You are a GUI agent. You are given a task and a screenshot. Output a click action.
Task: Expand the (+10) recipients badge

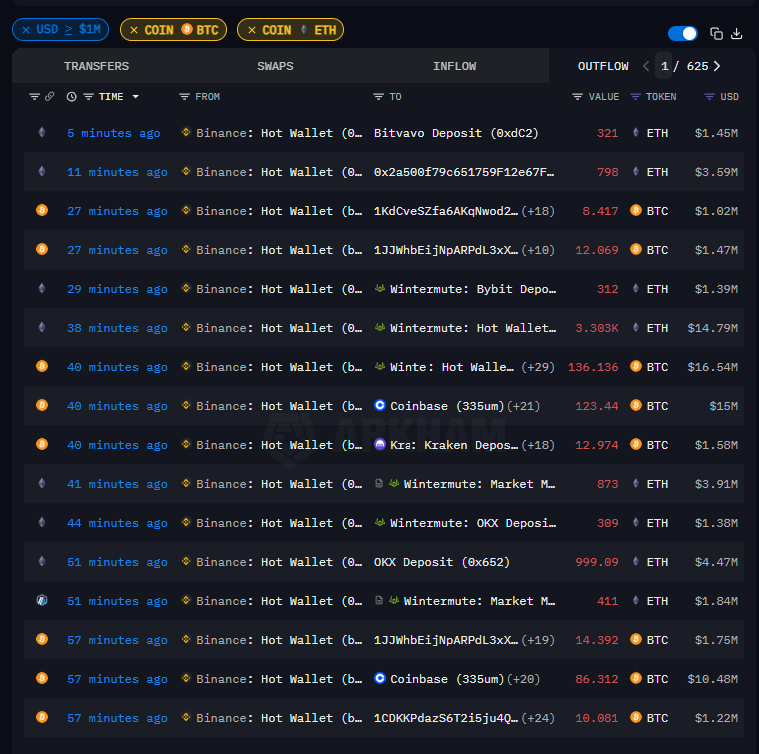tap(538, 250)
